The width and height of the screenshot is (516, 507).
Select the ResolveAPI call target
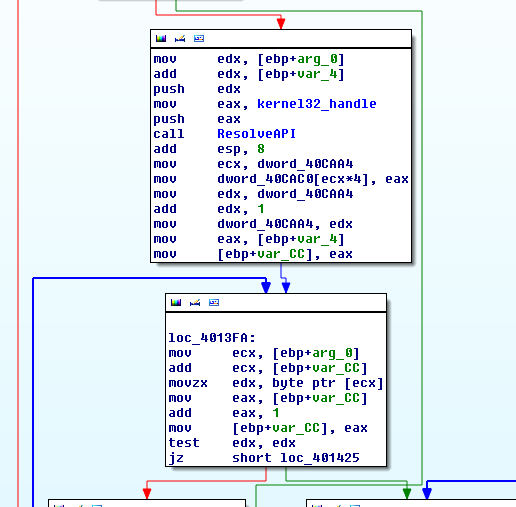[x=256, y=134]
